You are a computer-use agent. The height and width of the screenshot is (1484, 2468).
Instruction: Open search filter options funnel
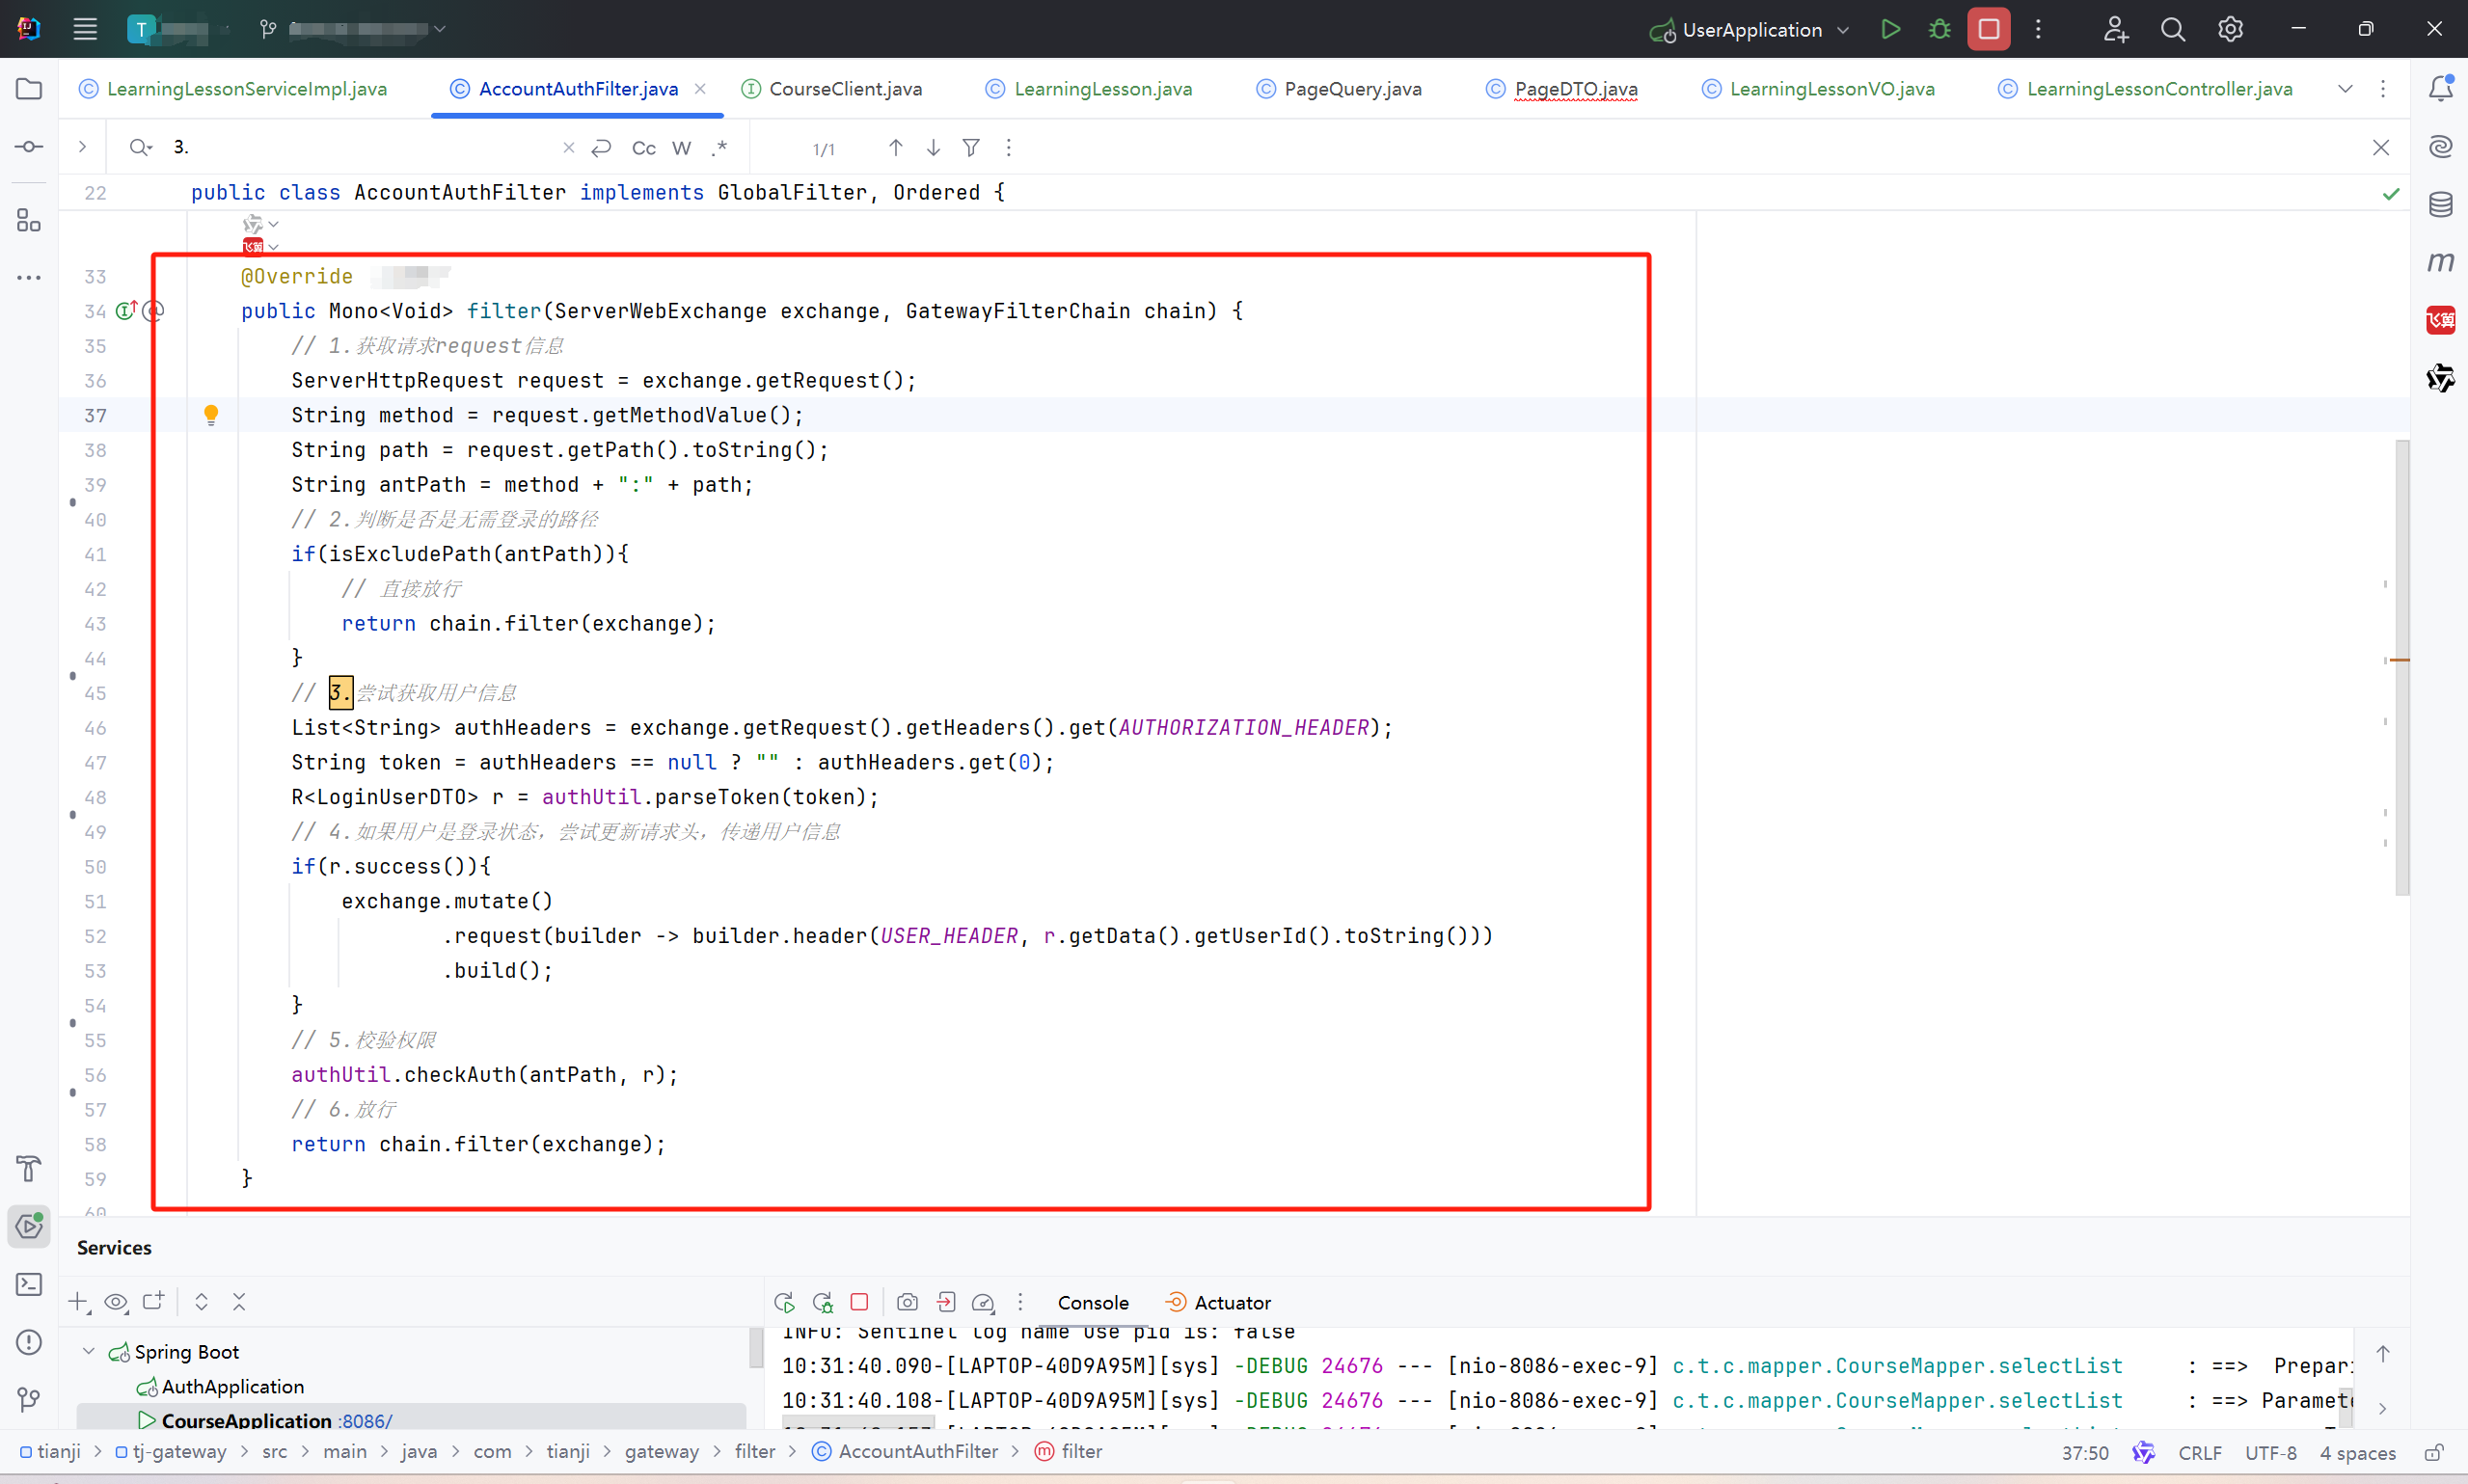(971, 148)
